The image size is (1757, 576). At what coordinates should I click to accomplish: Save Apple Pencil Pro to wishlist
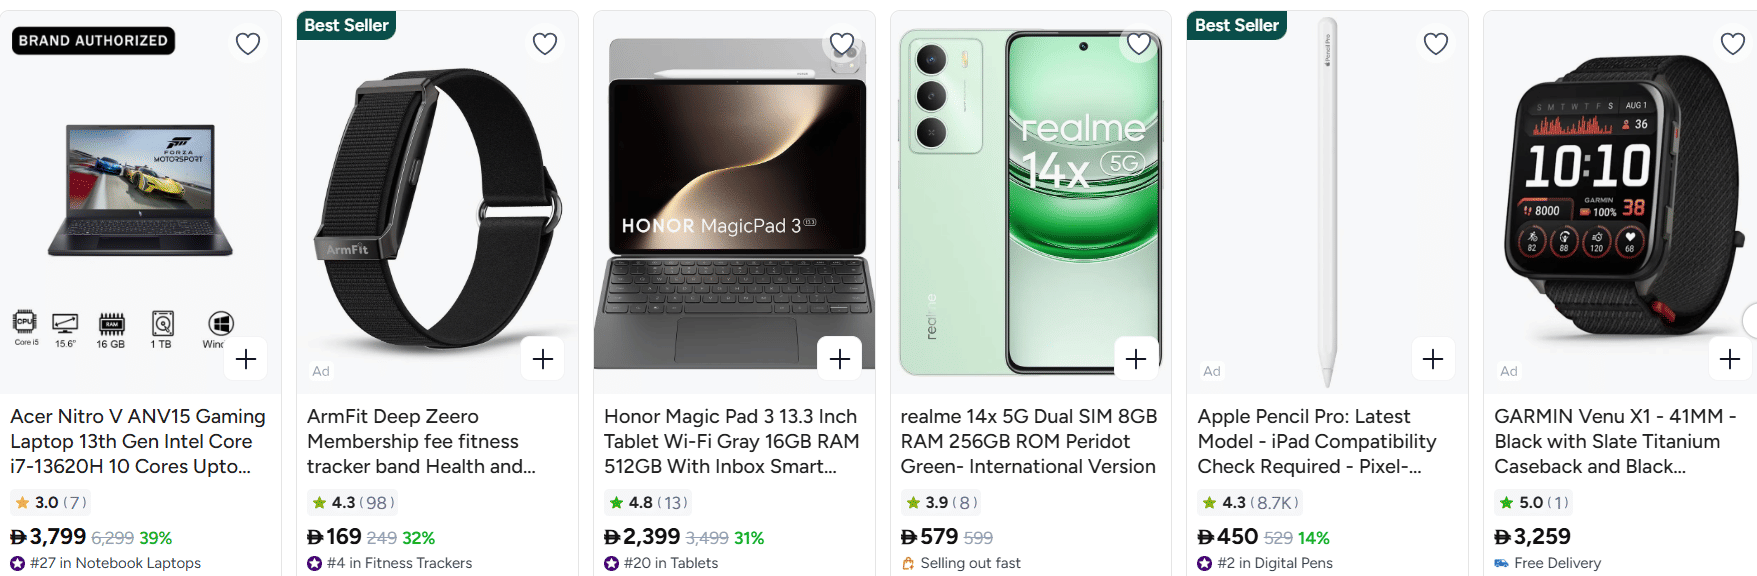[1436, 44]
